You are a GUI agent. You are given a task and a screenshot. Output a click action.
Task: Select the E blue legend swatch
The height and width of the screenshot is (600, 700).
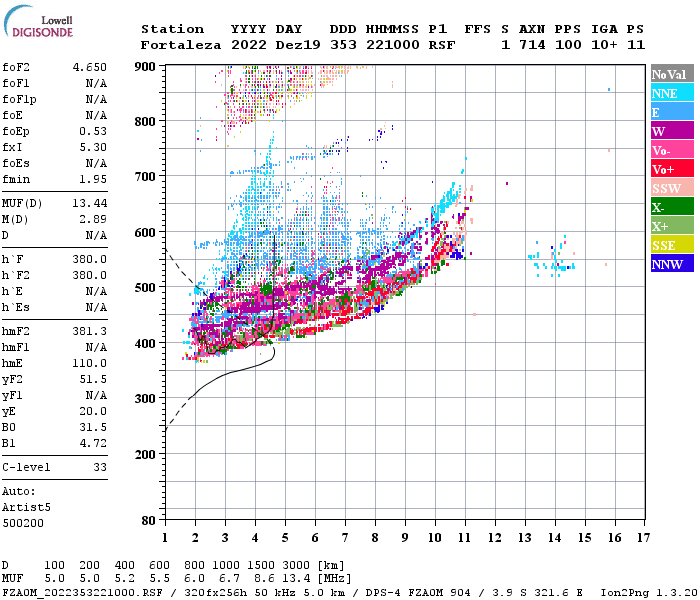672,112
